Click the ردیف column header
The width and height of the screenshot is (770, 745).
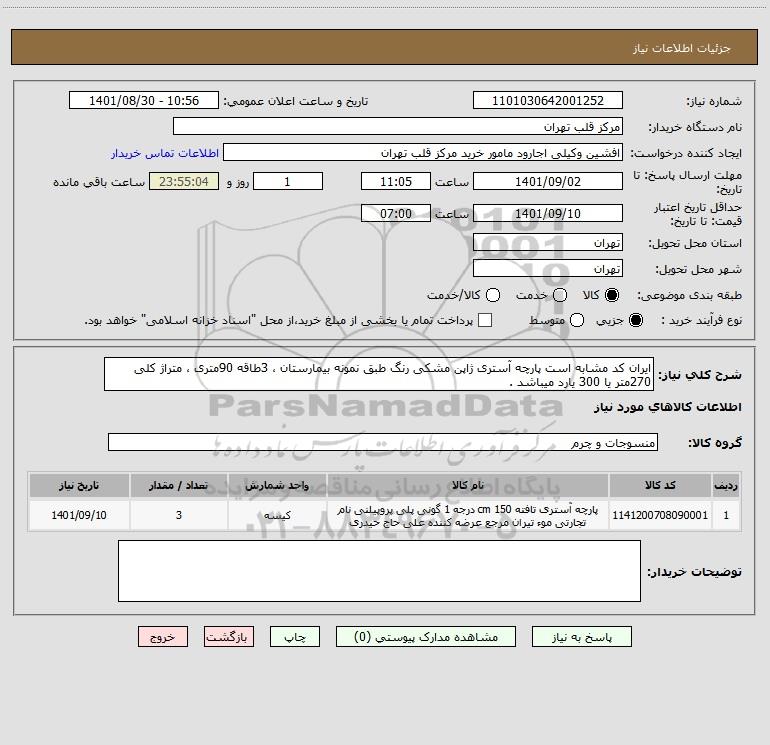726,485
